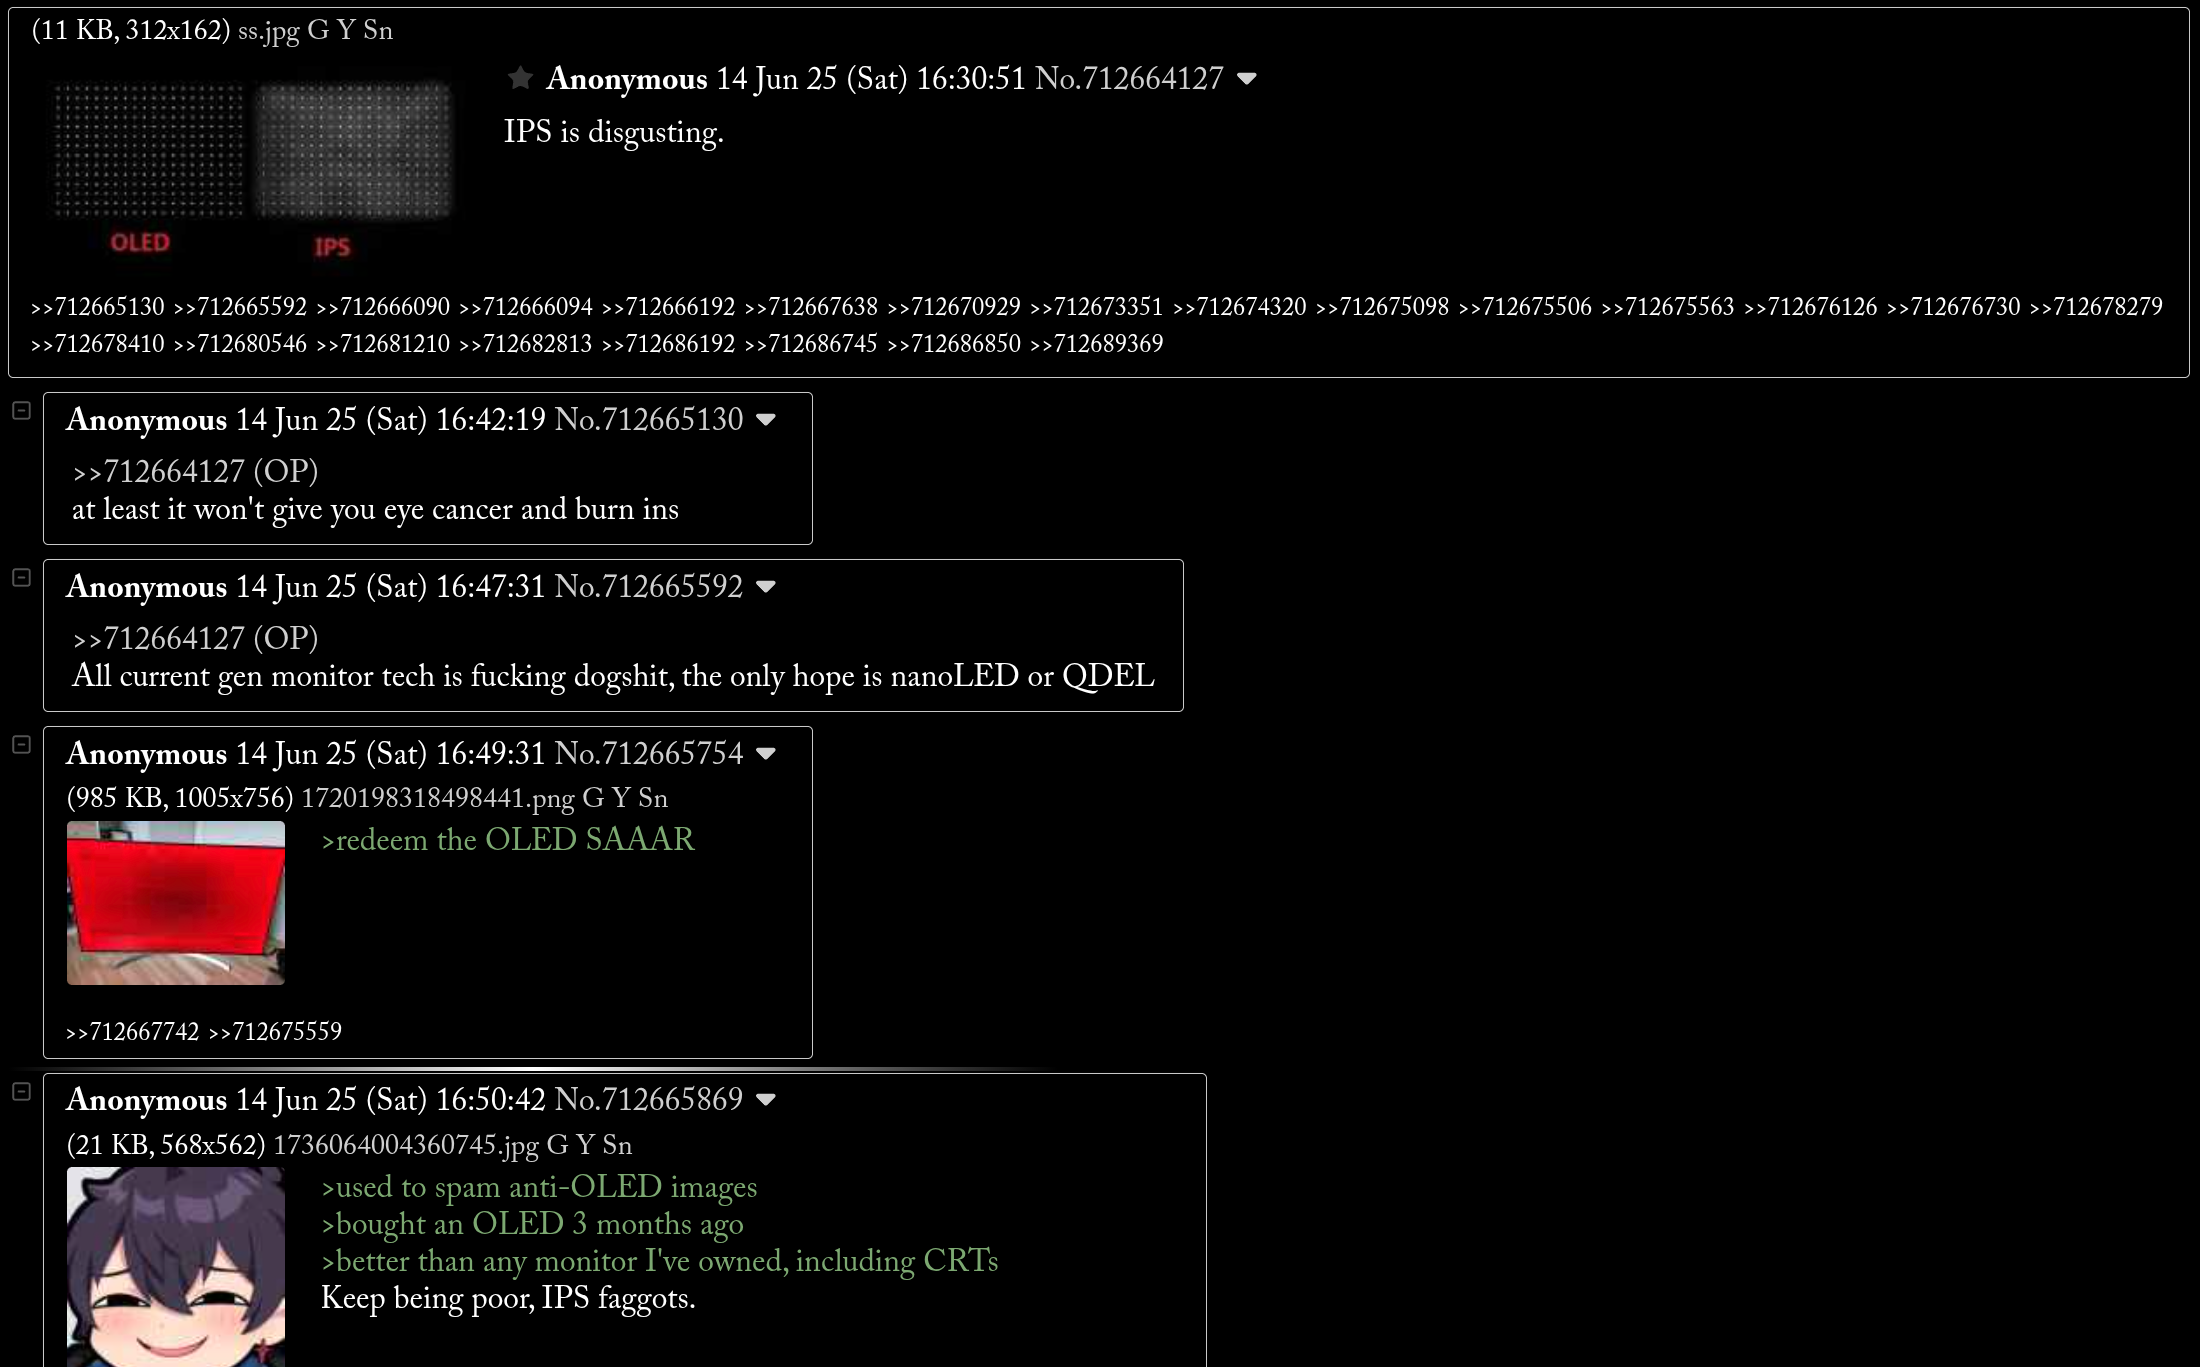Open the red monitor thumbnail image
Viewport: 2200px width, 1367px height.
(176, 903)
